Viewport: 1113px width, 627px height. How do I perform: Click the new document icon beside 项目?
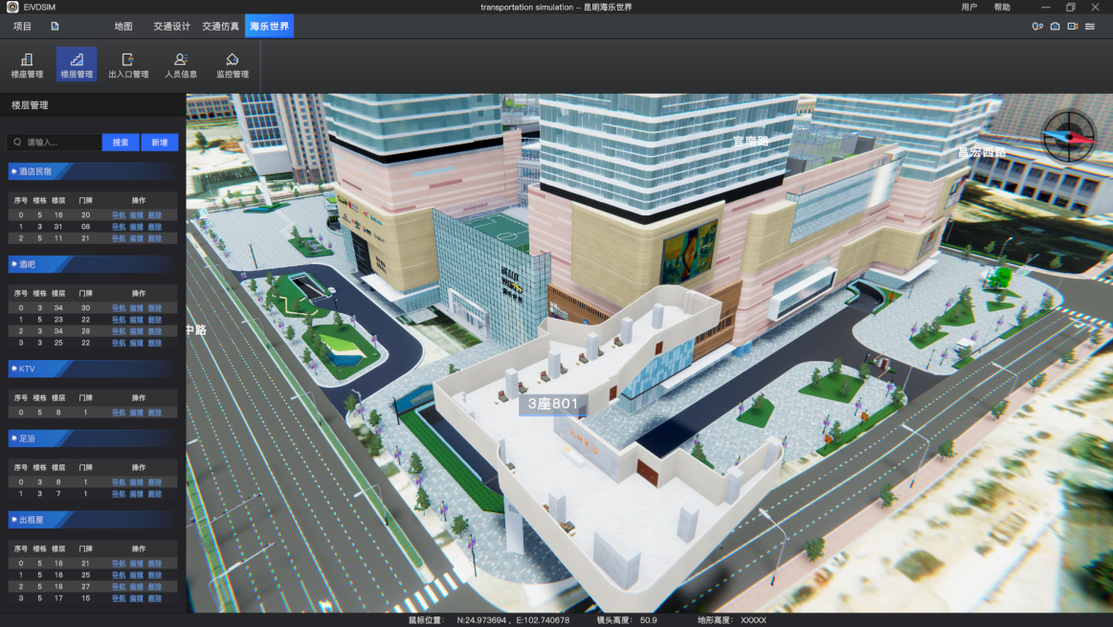tap(55, 26)
